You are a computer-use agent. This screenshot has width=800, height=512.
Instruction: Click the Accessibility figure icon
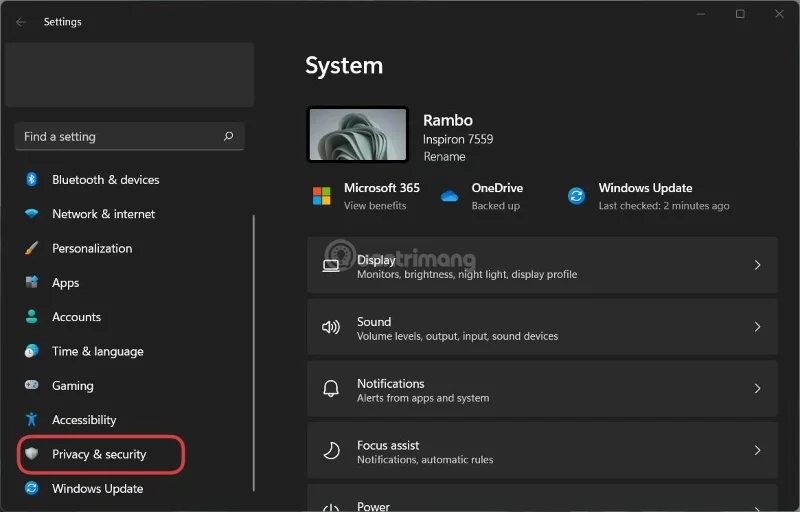pyautogui.click(x=31, y=419)
